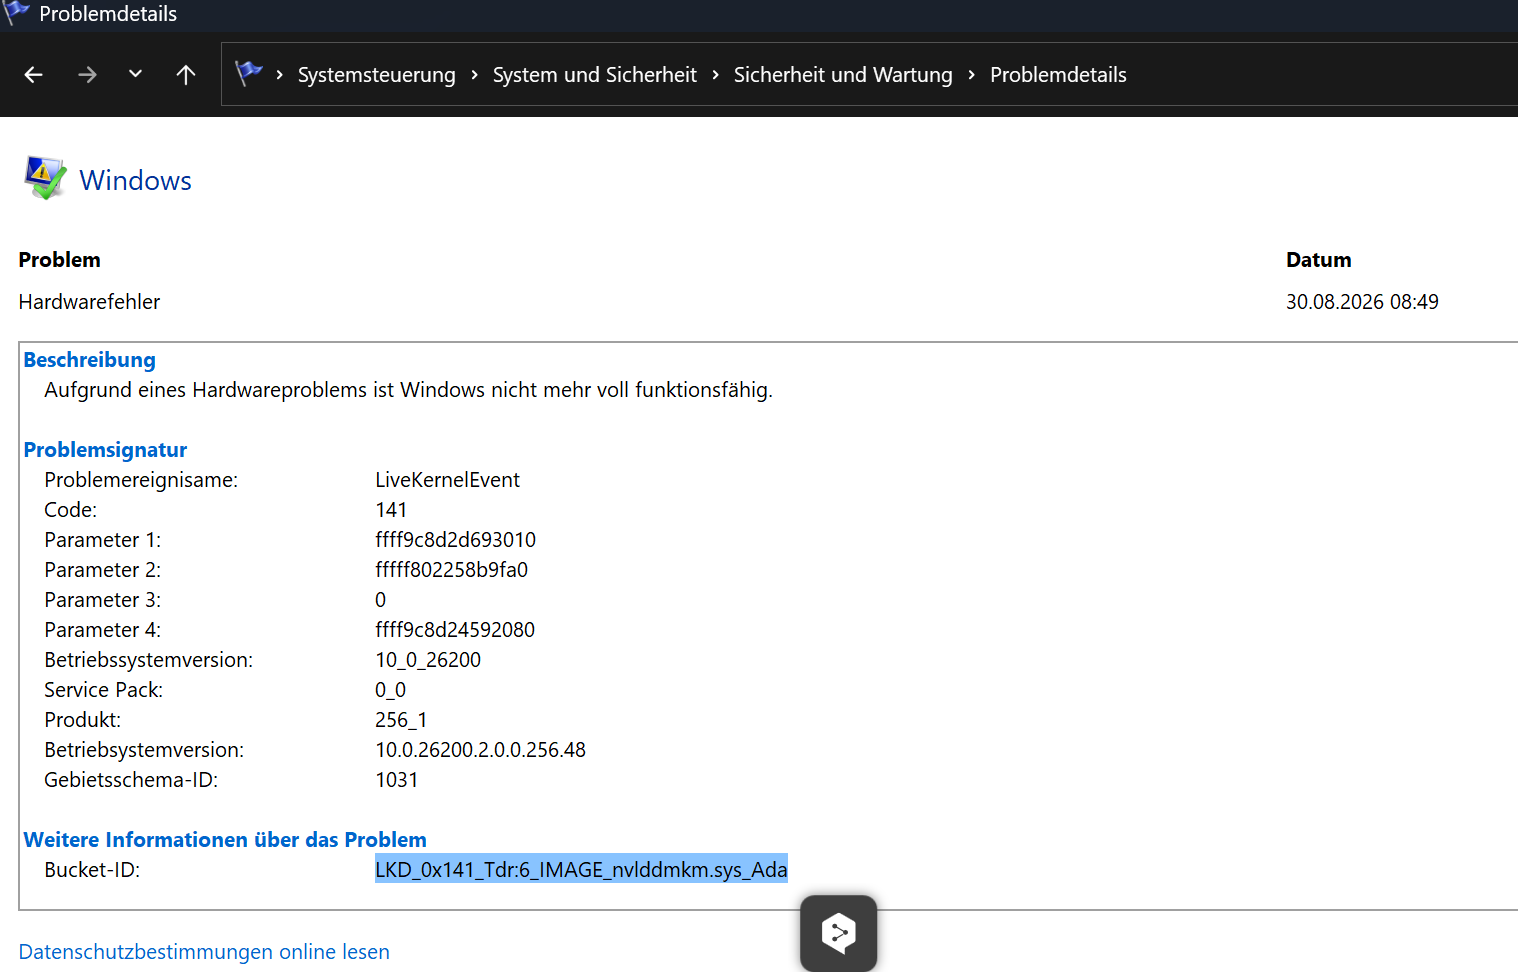Select the highlighted Bucket-ID value
Screen dimensions: 1518x972
[x=581, y=869]
